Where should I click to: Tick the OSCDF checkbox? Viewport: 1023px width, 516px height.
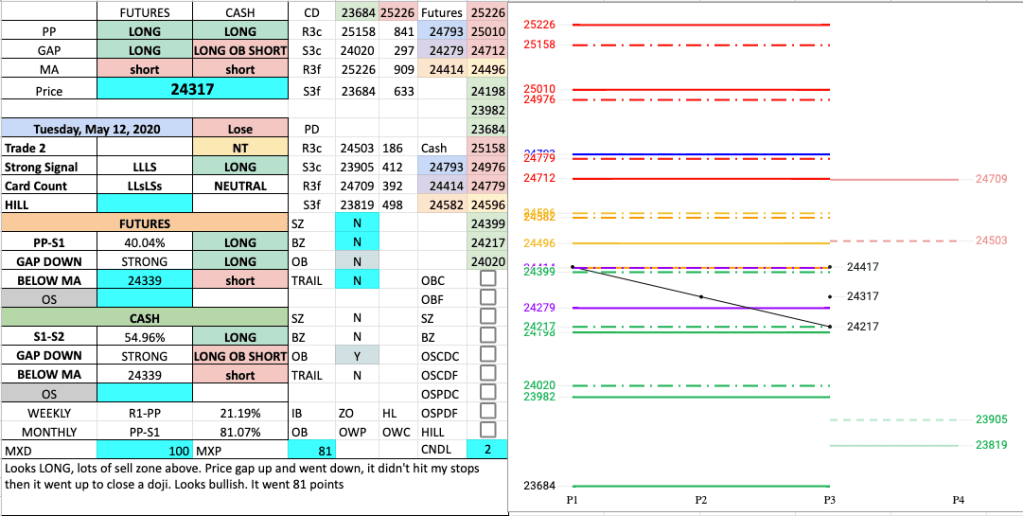[x=488, y=375]
